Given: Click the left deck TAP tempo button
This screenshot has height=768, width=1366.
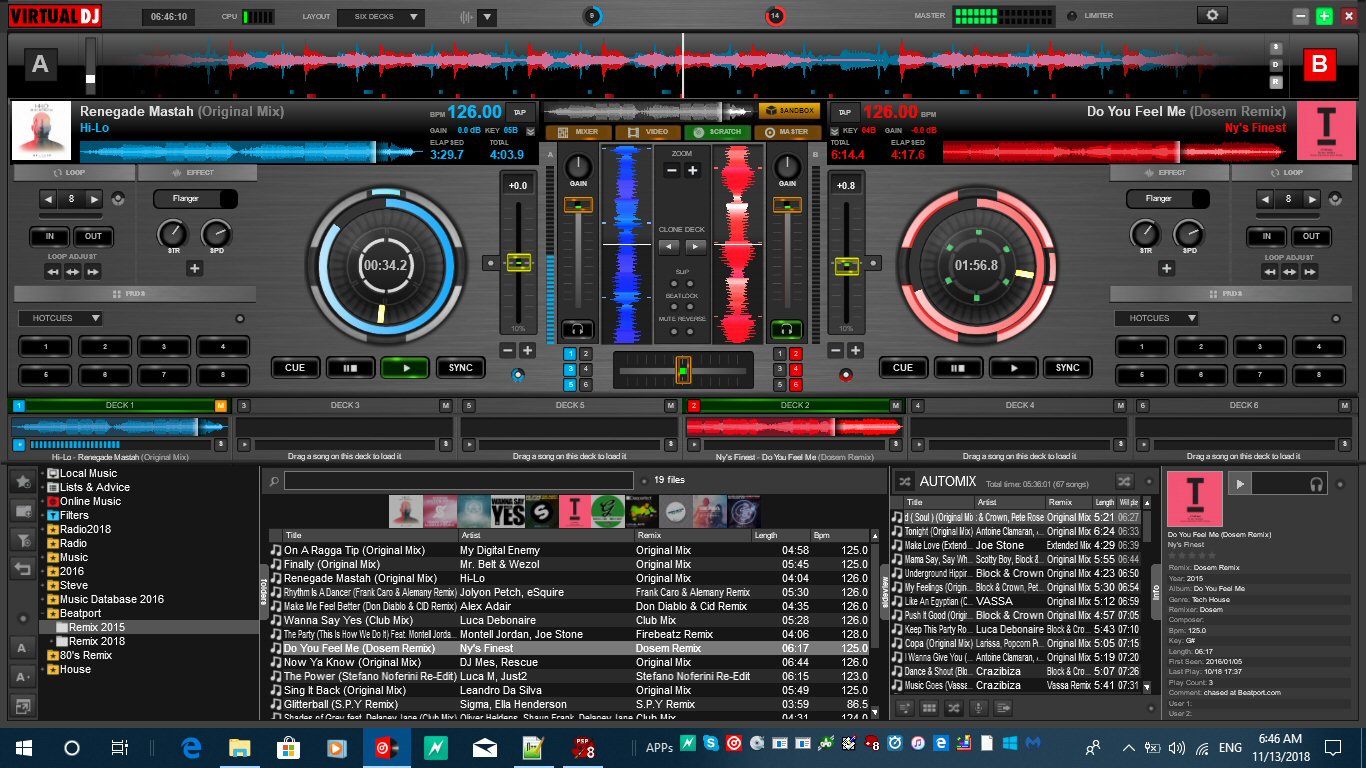Looking at the screenshot, I should click(520, 112).
